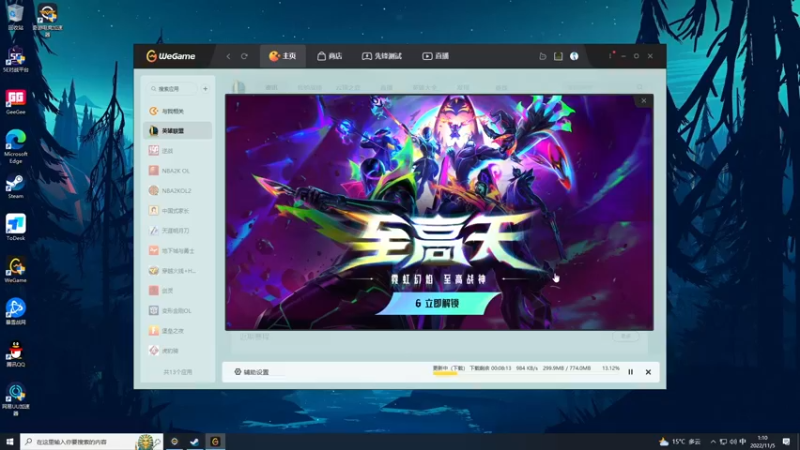Viewport: 800px width, 450px height.
Task: Refresh the page with the reload icon
Action: [x=244, y=56]
